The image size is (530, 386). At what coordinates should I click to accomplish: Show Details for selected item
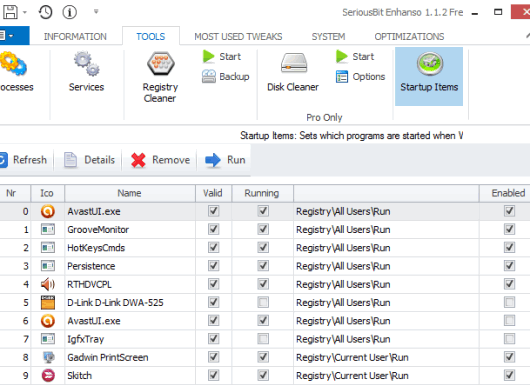coord(90,160)
